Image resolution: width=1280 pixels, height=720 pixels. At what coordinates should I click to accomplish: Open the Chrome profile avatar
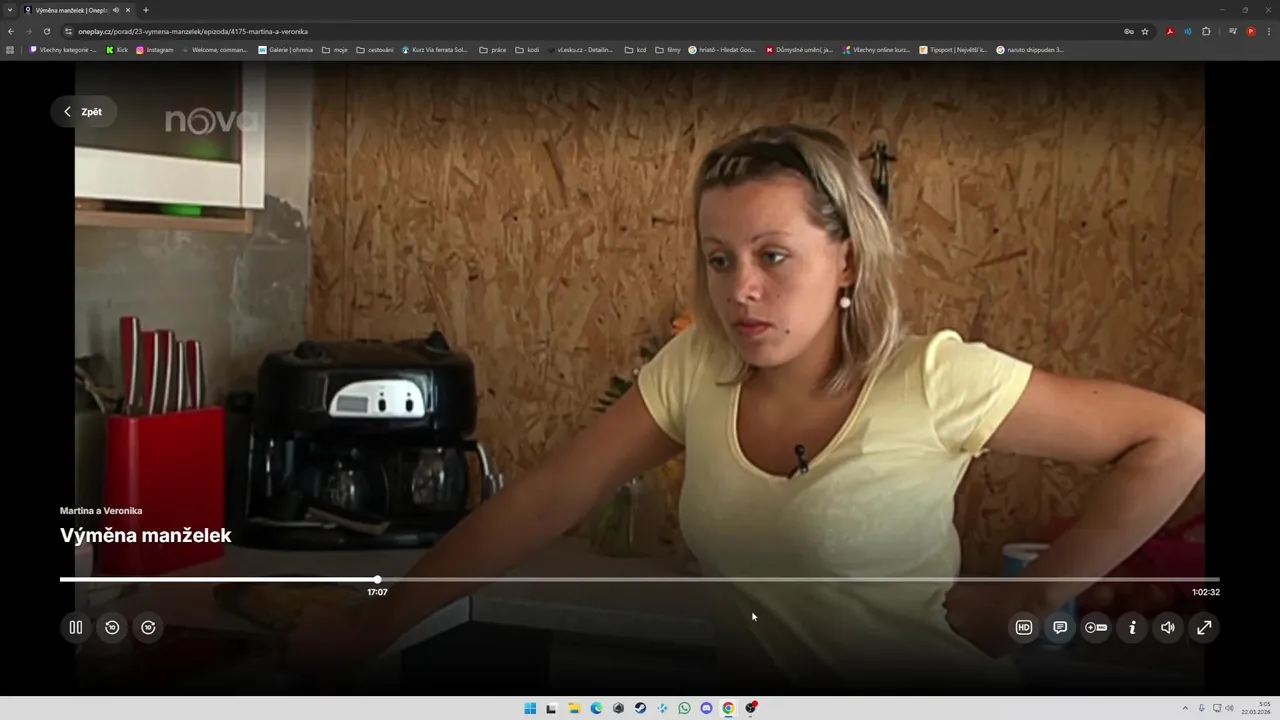1250,31
